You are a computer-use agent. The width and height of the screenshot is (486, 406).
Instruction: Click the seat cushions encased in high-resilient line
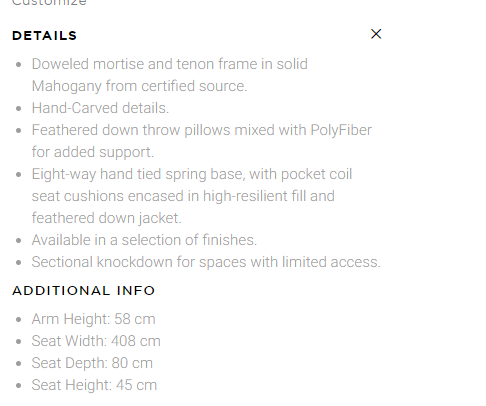[x=183, y=196]
